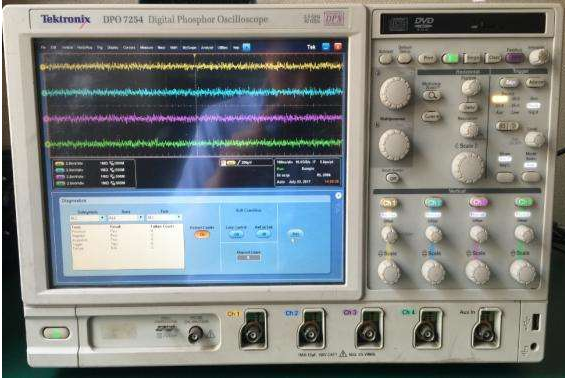Open the Cursors menu

tap(129, 48)
